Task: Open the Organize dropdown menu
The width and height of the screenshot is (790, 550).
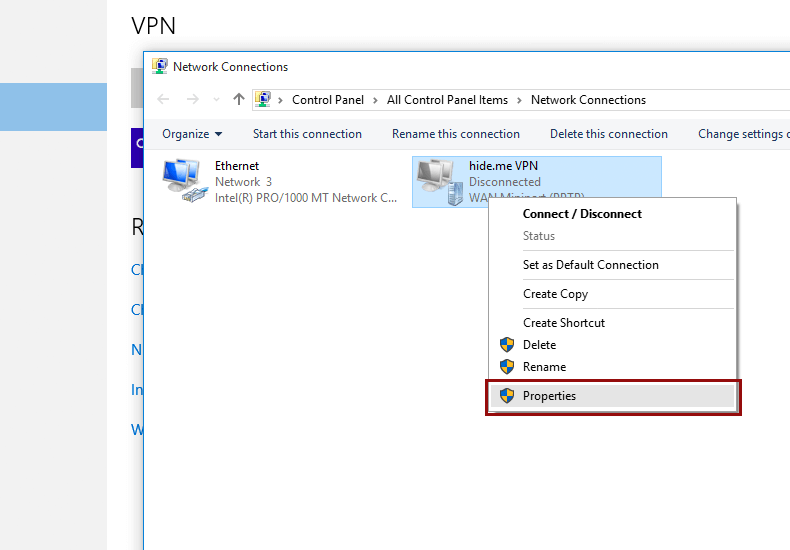Action: pos(192,134)
